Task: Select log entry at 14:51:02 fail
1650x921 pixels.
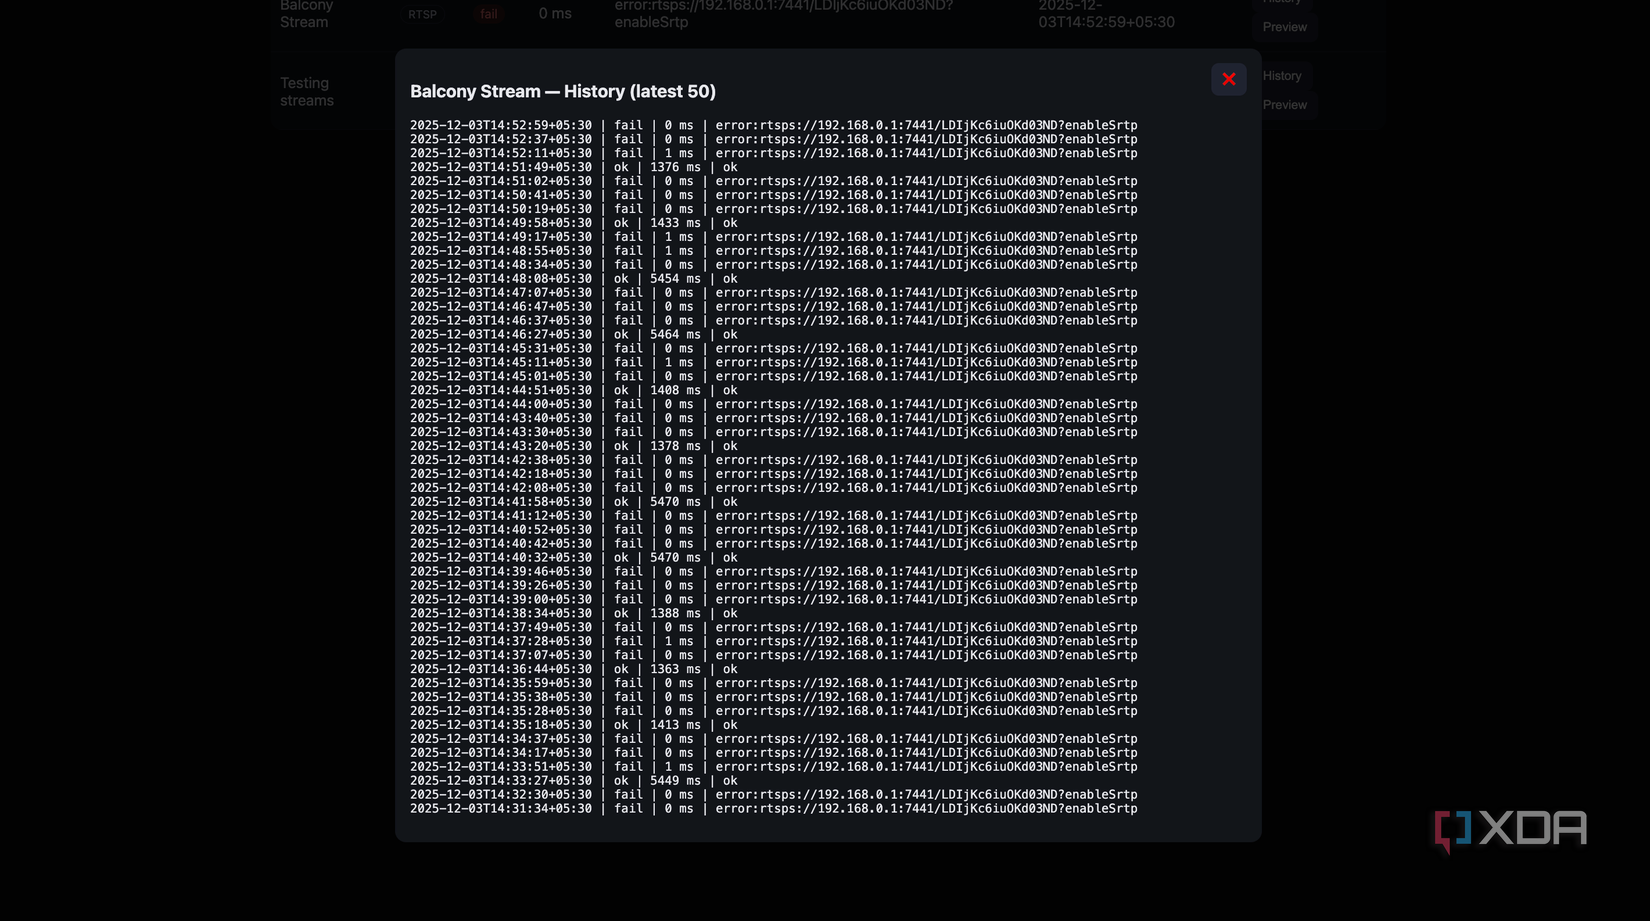Action: tap(773, 181)
